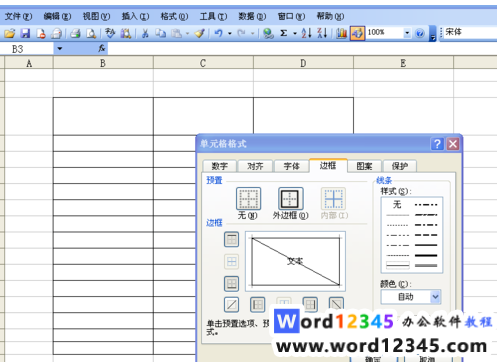Open the 格式 menu
This screenshot has width=497, height=362.
pyautogui.click(x=174, y=16)
